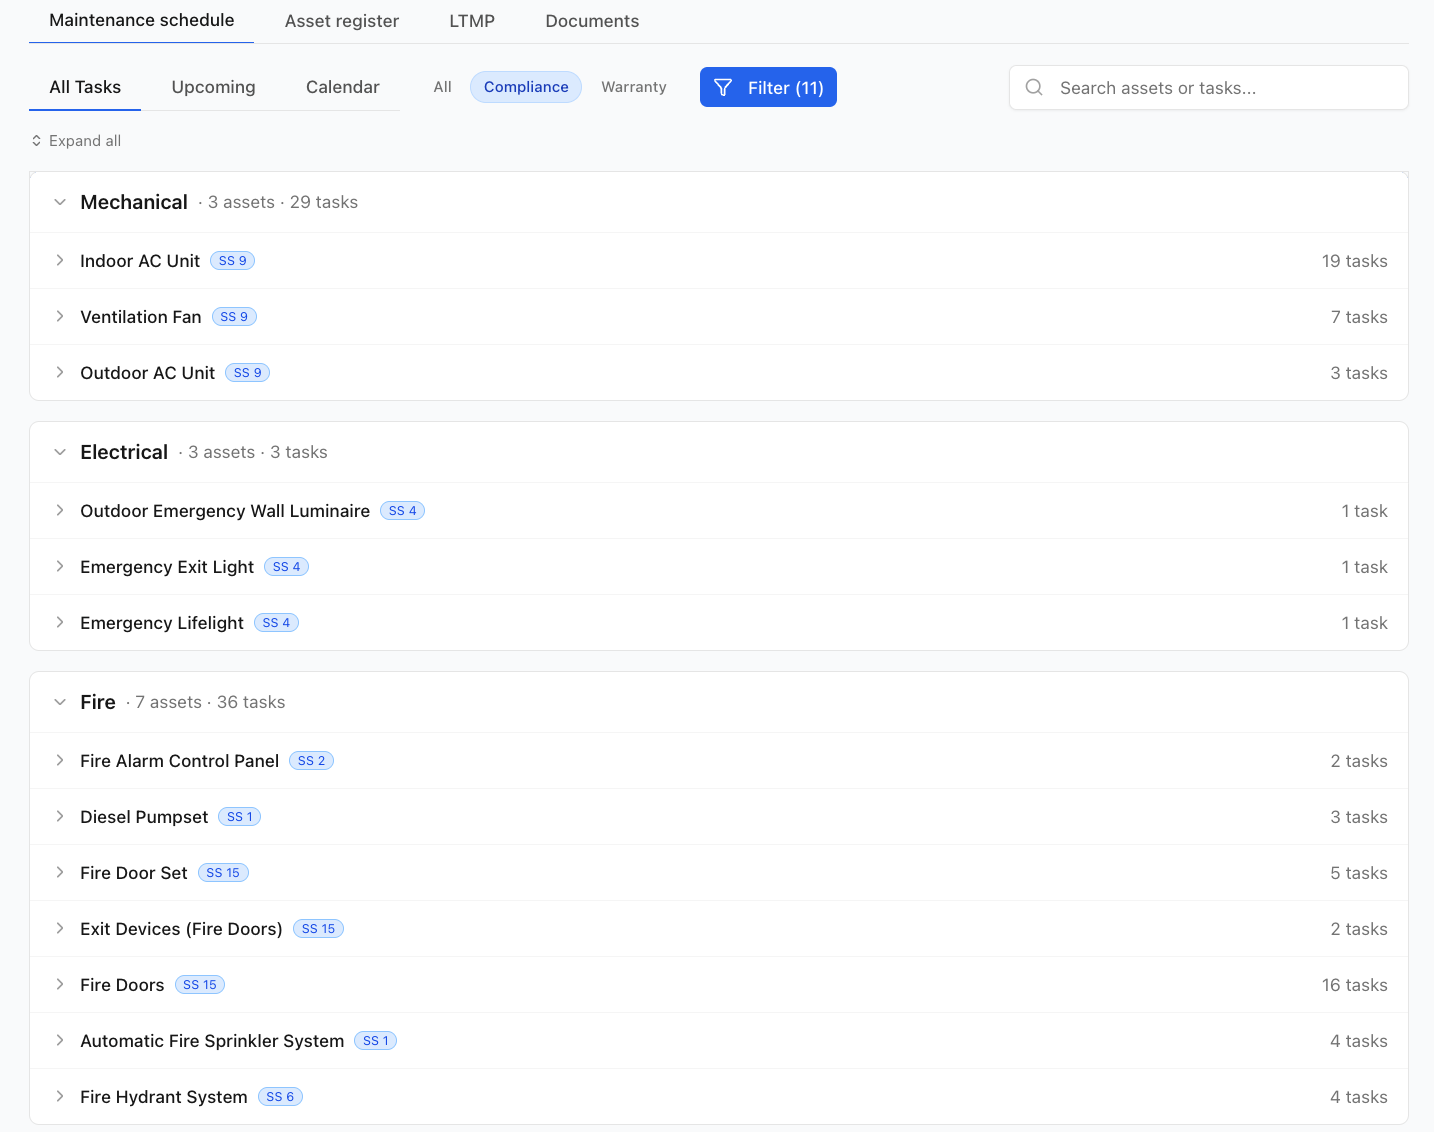This screenshot has width=1434, height=1132.
Task: Expand the Fire Alarm Control Panel row
Action: (60, 761)
